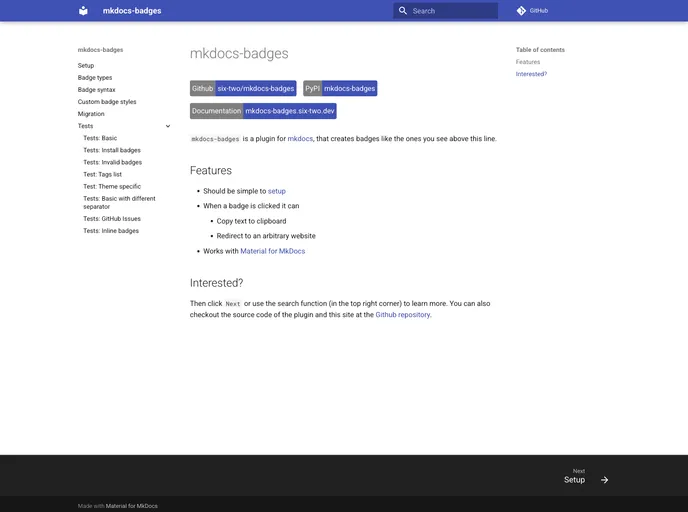This screenshot has width=688, height=512.
Task: Click the search magnifier icon
Action: [402, 11]
